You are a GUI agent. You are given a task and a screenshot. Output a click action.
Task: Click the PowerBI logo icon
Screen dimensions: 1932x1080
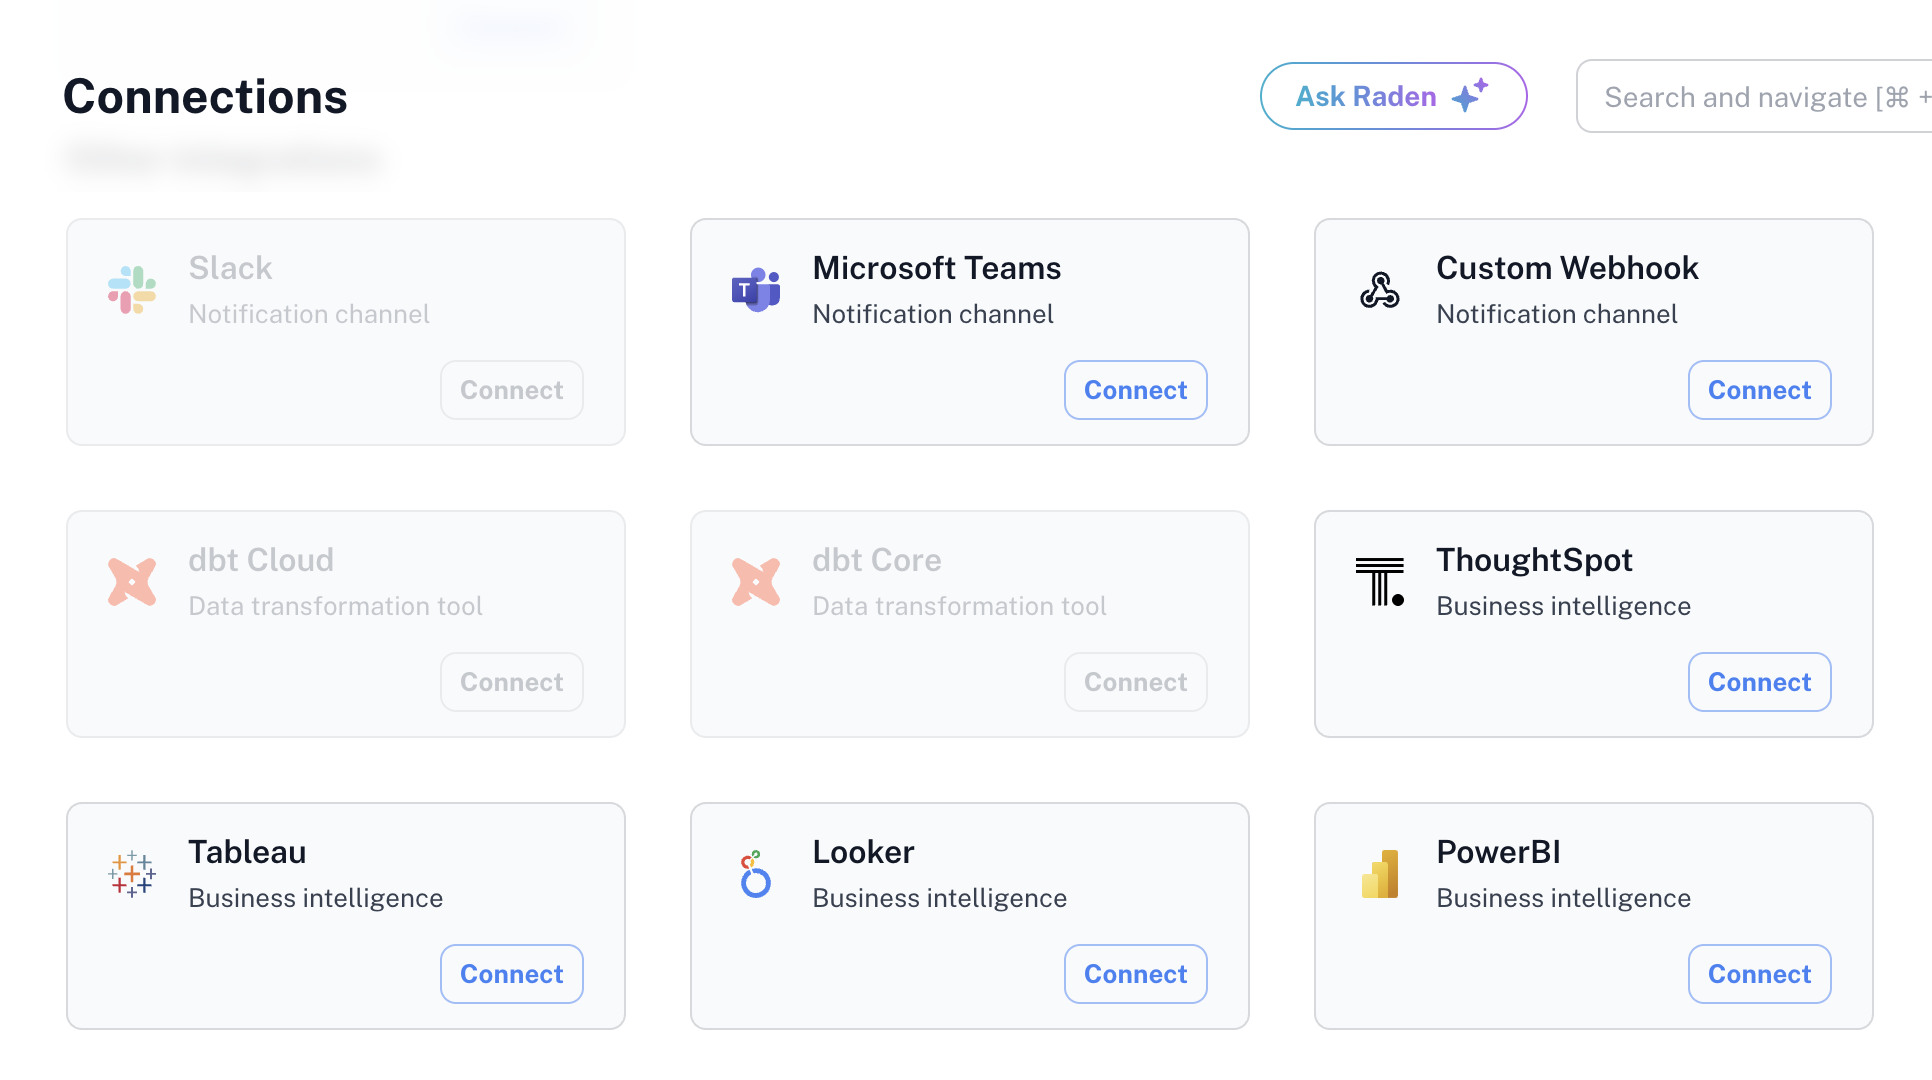(x=1379, y=874)
